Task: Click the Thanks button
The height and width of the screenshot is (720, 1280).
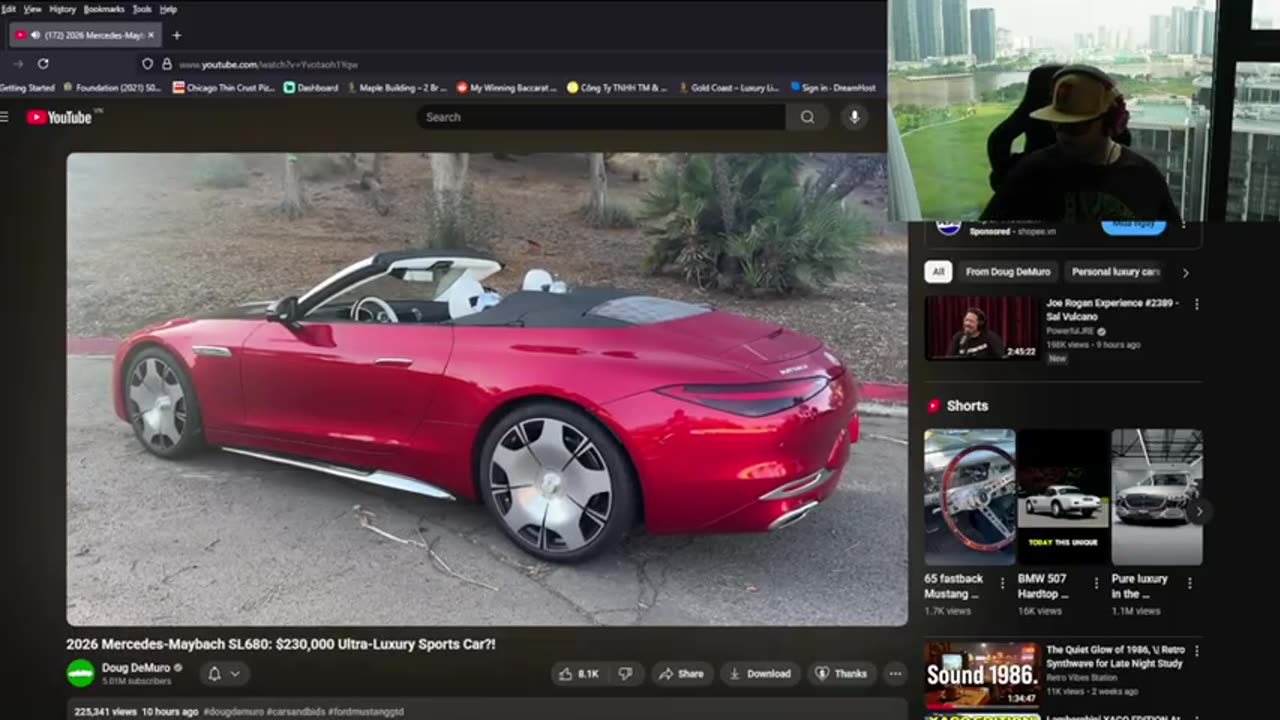Action: (842, 674)
